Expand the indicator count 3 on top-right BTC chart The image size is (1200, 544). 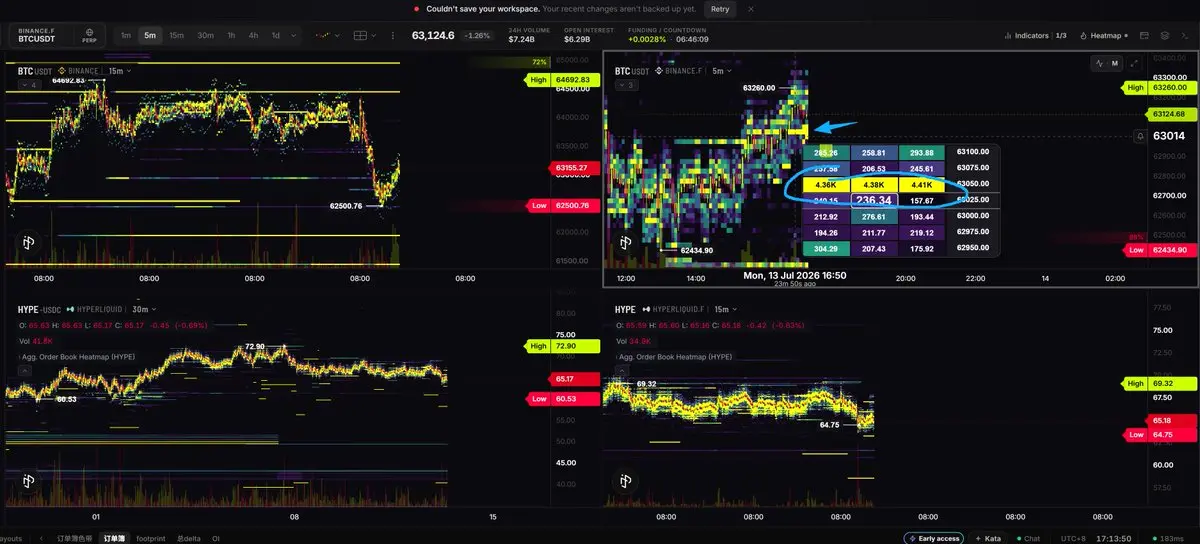627,85
